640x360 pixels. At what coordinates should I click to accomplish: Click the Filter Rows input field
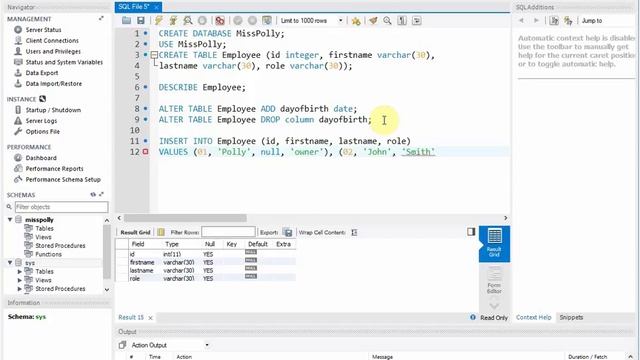(228, 232)
